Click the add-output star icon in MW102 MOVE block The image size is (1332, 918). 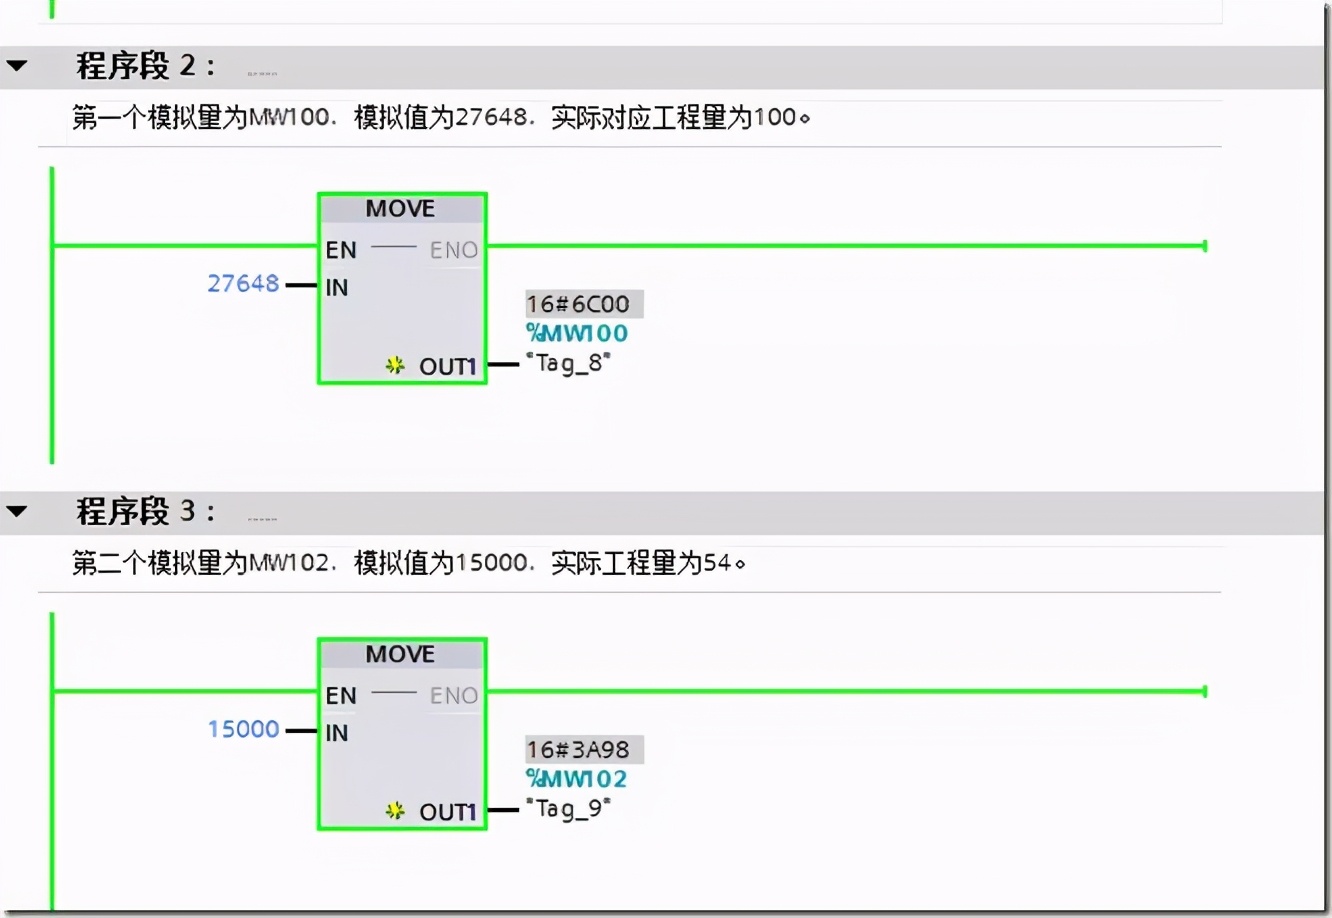pyautogui.click(x=395, y=811)
